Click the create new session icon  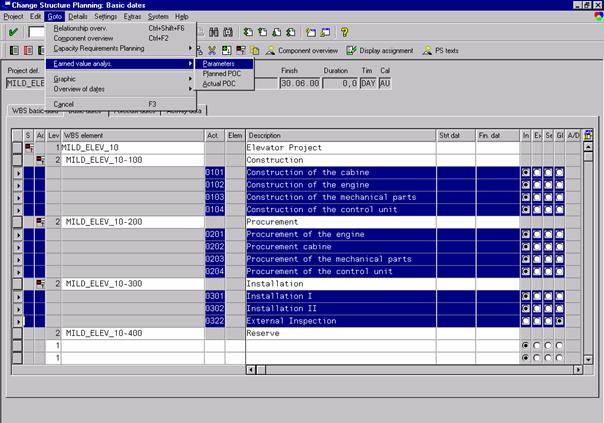point(311,32)
